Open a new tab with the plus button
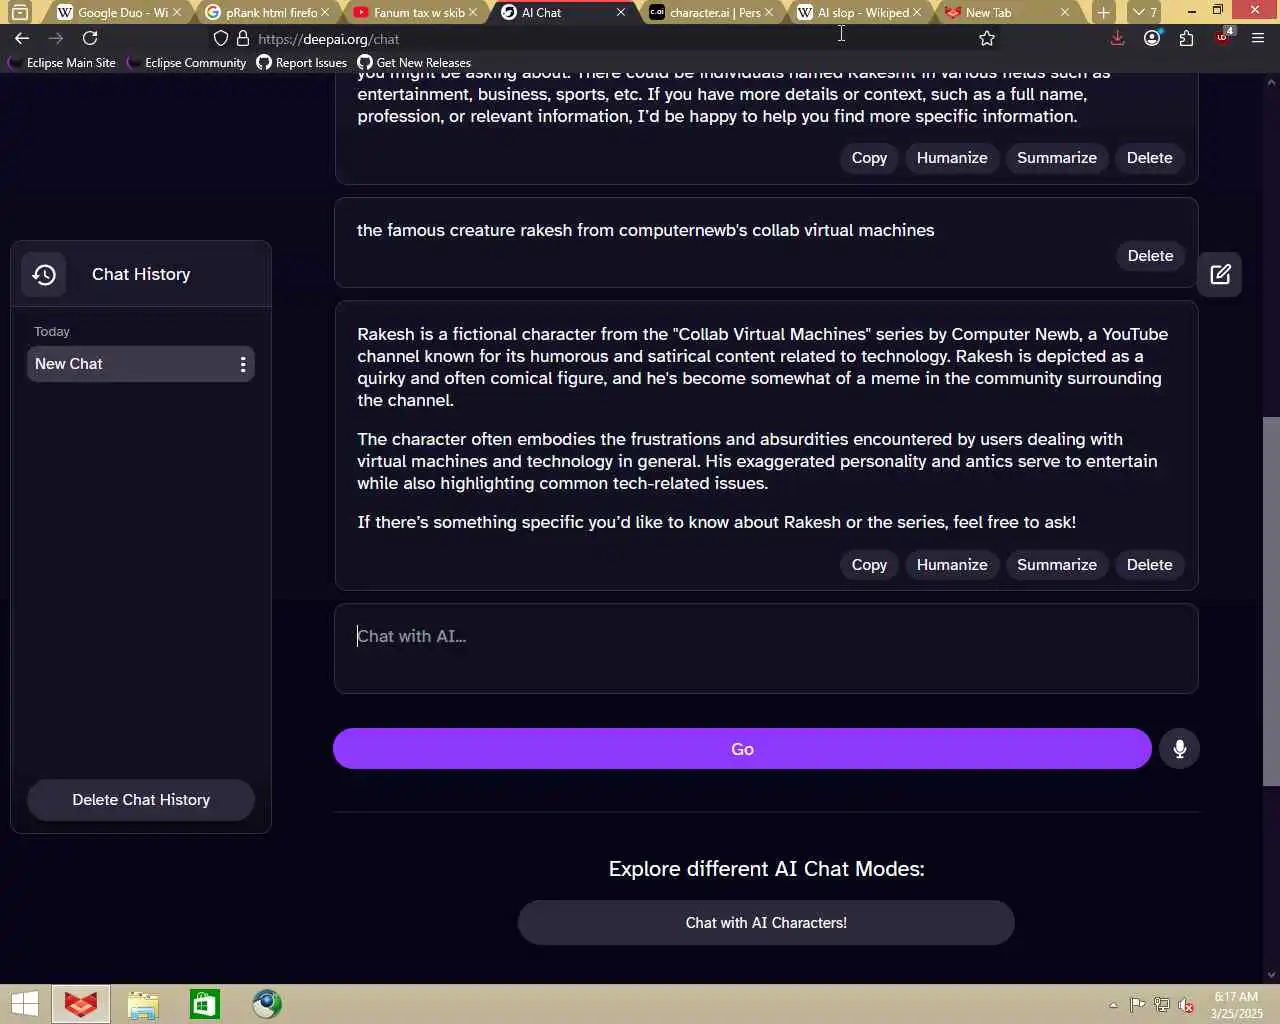1280x1024 pixels. pos(1103,12)
